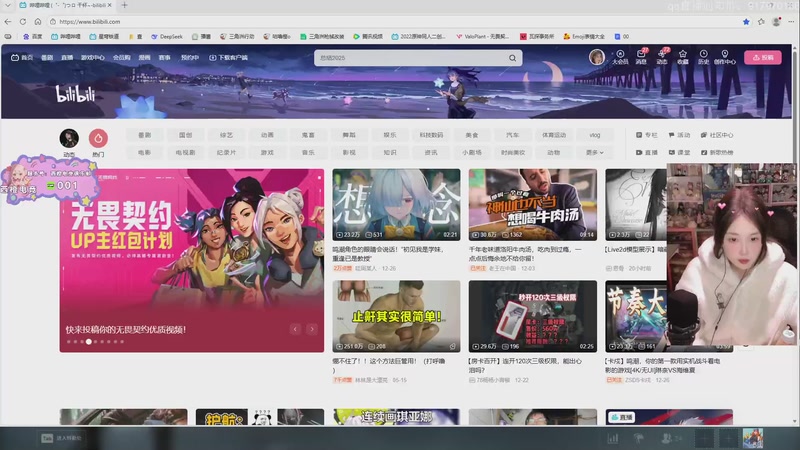Viewport: 800px width, 450px height.
Task: Open 赛事 in header nav
Action: 164,58
